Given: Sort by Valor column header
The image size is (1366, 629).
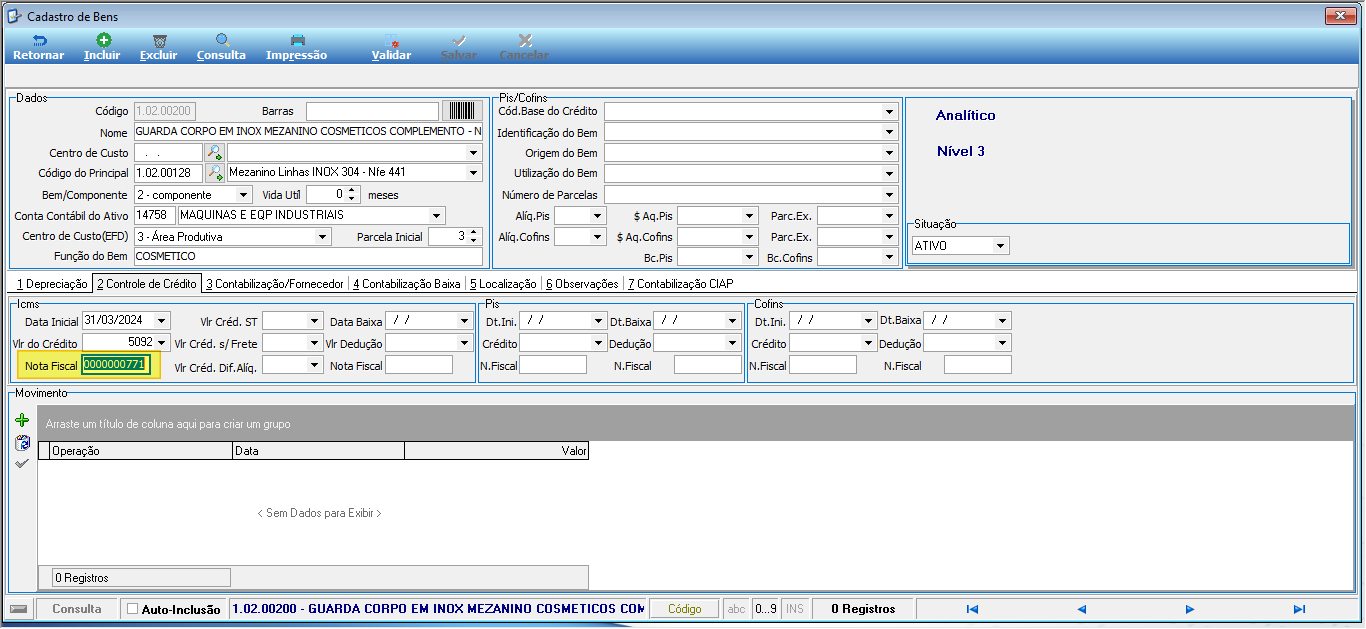Looking at the screenshot, I should tap(497, 451).
